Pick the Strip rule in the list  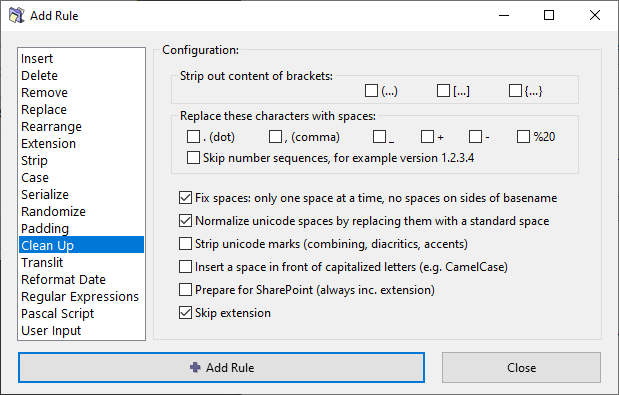(x=81, y=160)
